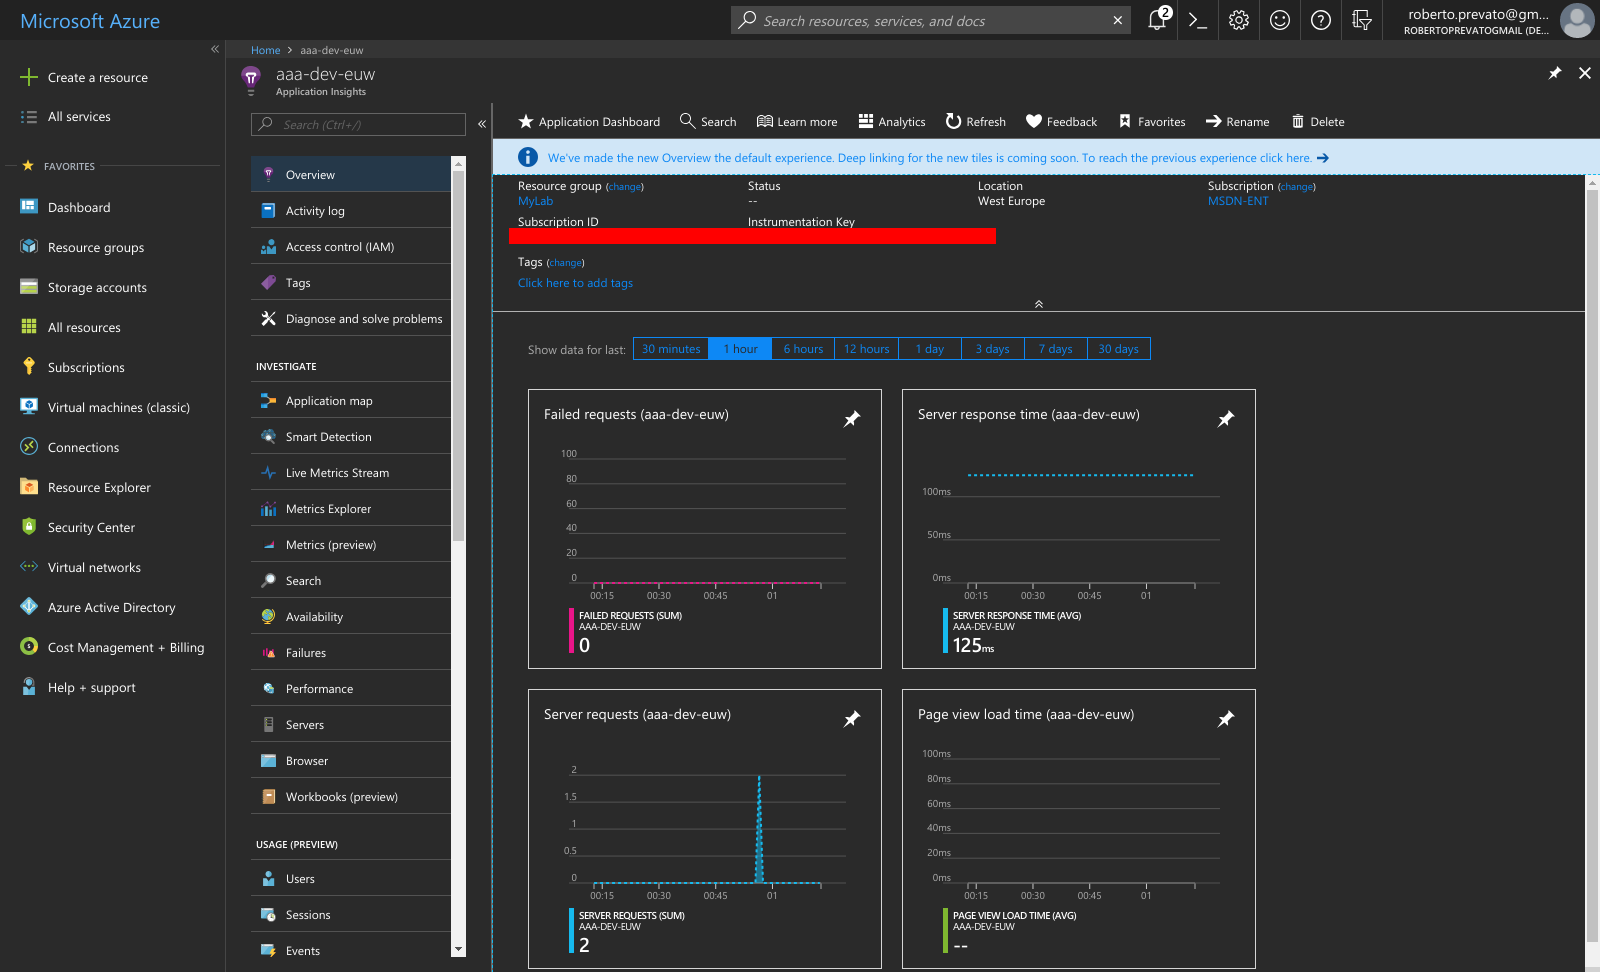The image size is (1600, 972).
Task: Open Application map under Investigate
Action: point(351,401)
